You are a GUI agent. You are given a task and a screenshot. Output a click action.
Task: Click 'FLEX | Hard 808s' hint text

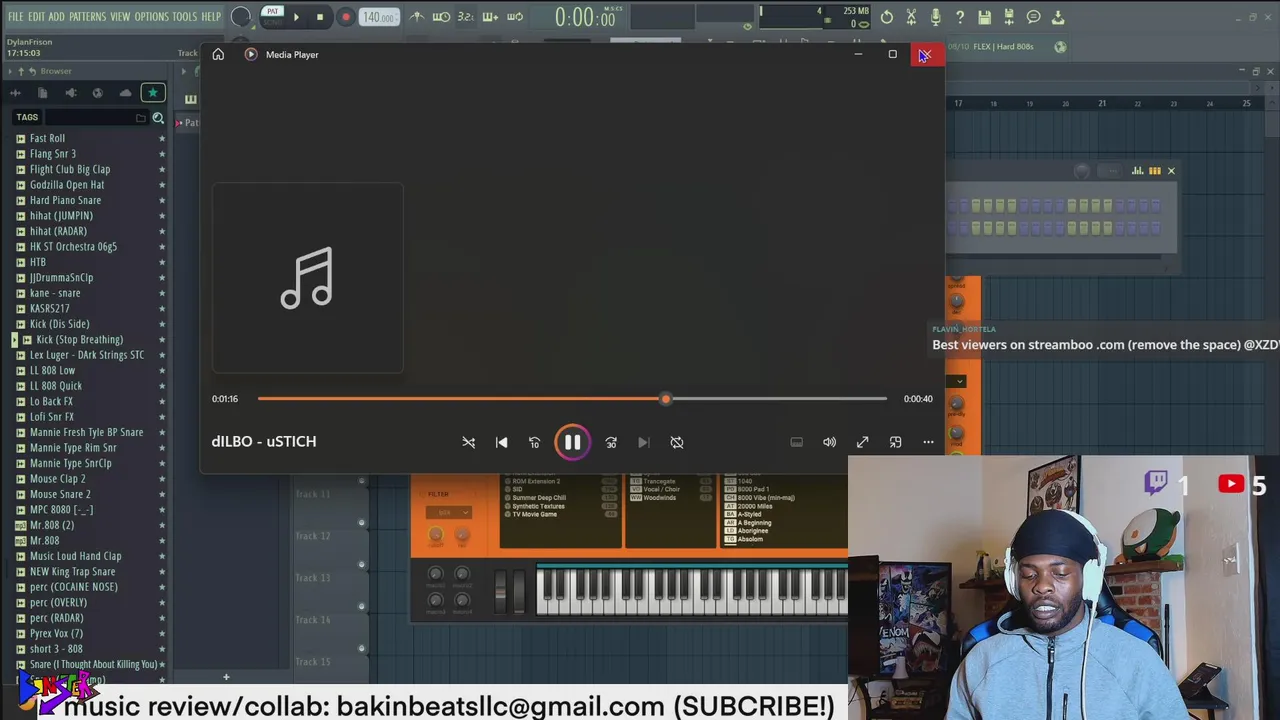click(x=1003, y=47)
